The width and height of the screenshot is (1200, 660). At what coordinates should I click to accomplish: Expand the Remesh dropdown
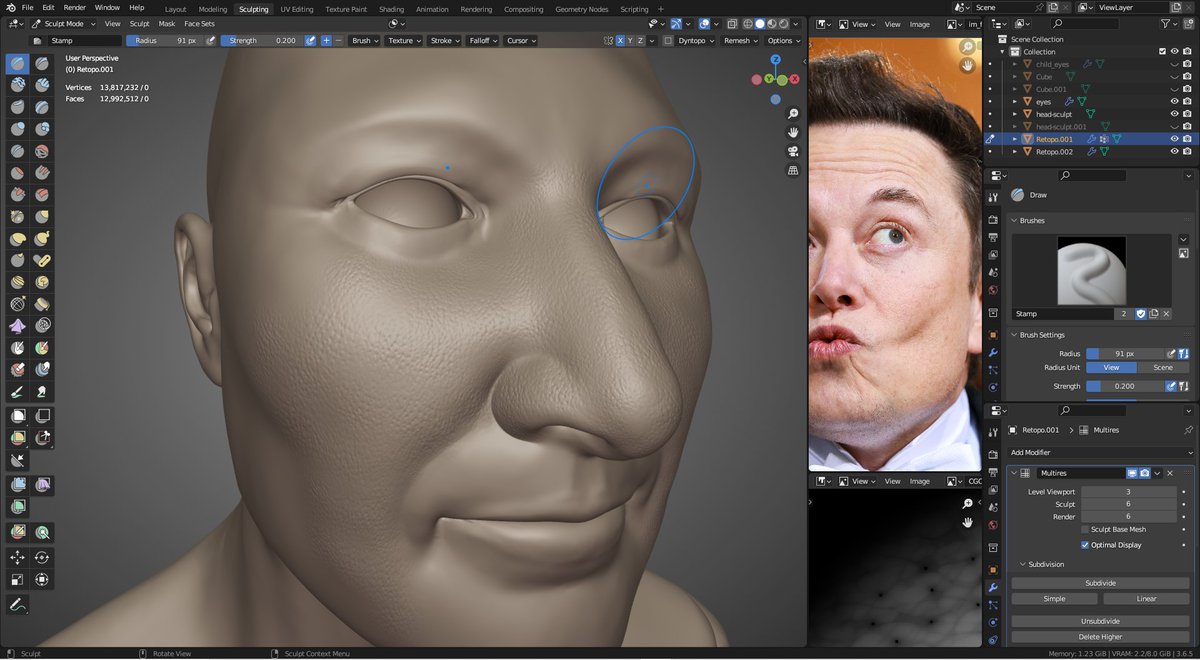pyautogui.click(x=740, y=40)
